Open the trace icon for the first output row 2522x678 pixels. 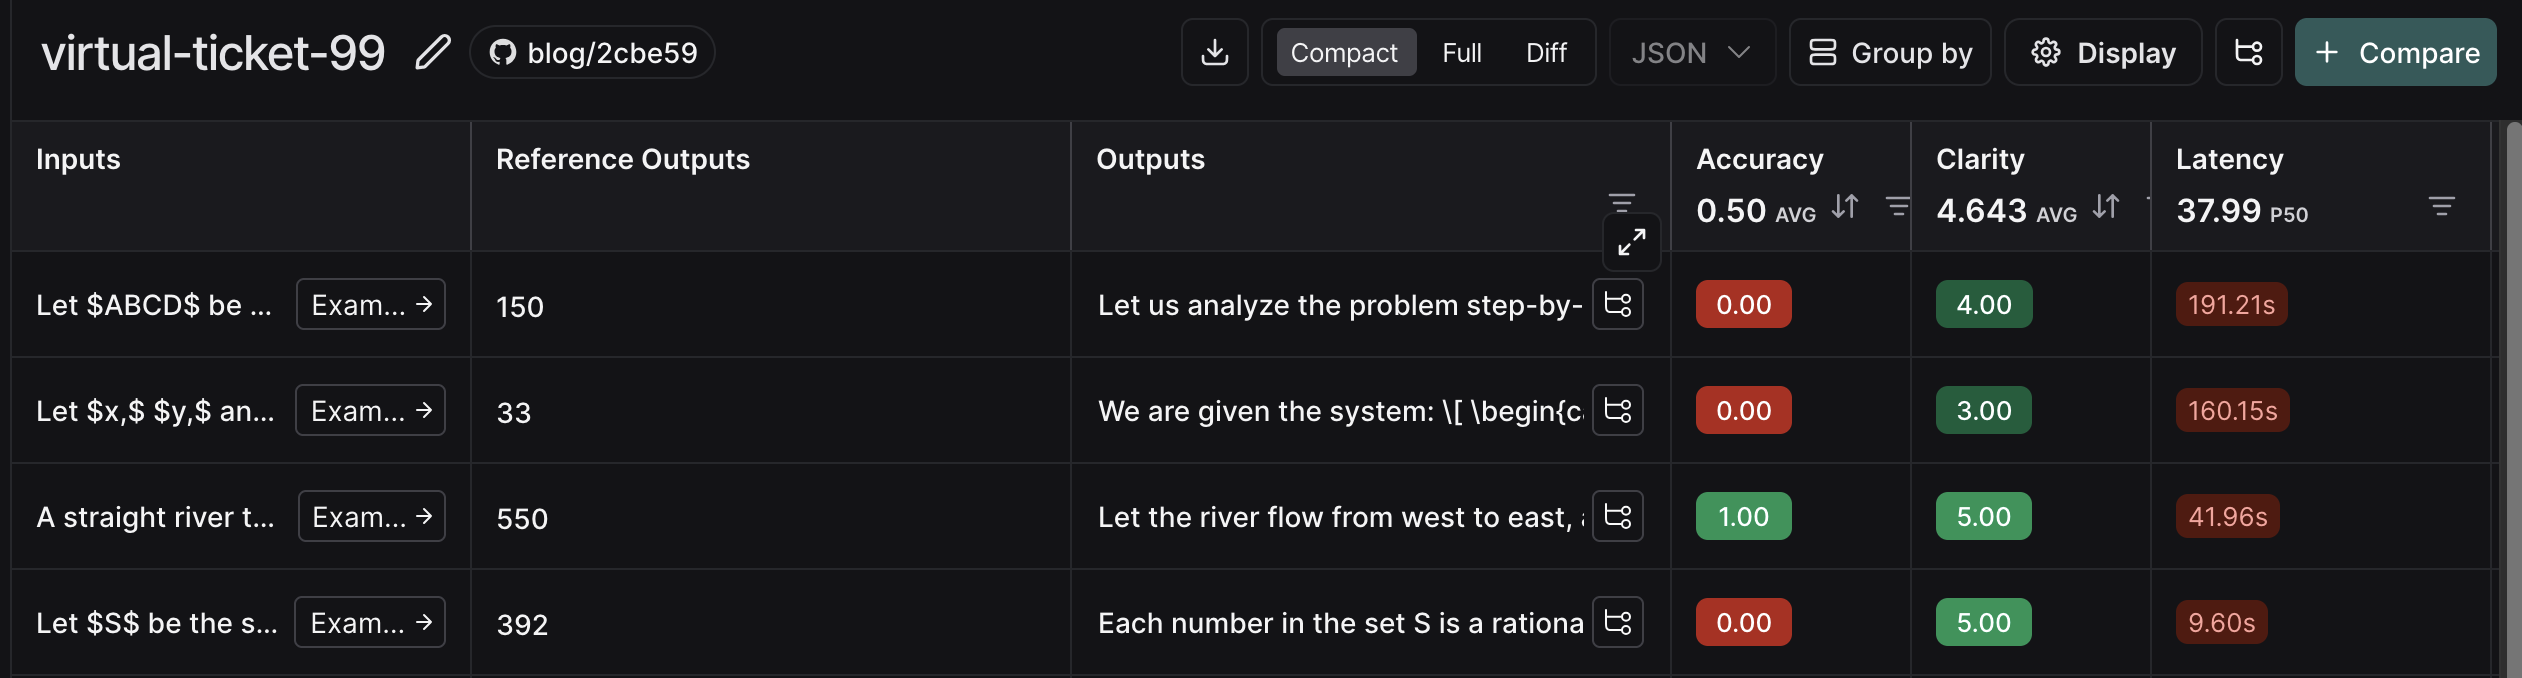pos(1618,304)
